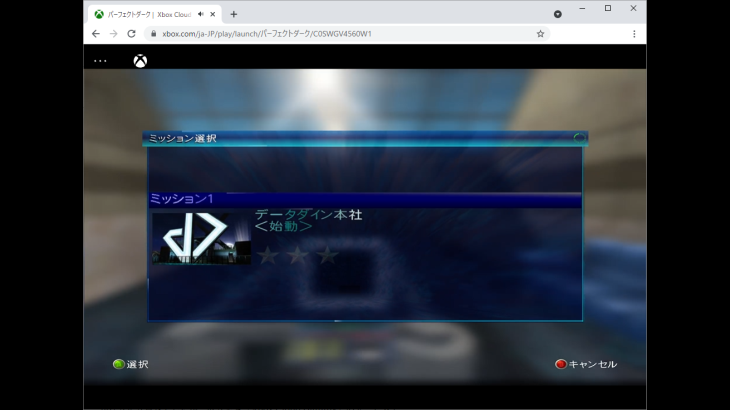Click the first mission rating star
This screenshot has width=730, height=410.
(x=268, y=256)
